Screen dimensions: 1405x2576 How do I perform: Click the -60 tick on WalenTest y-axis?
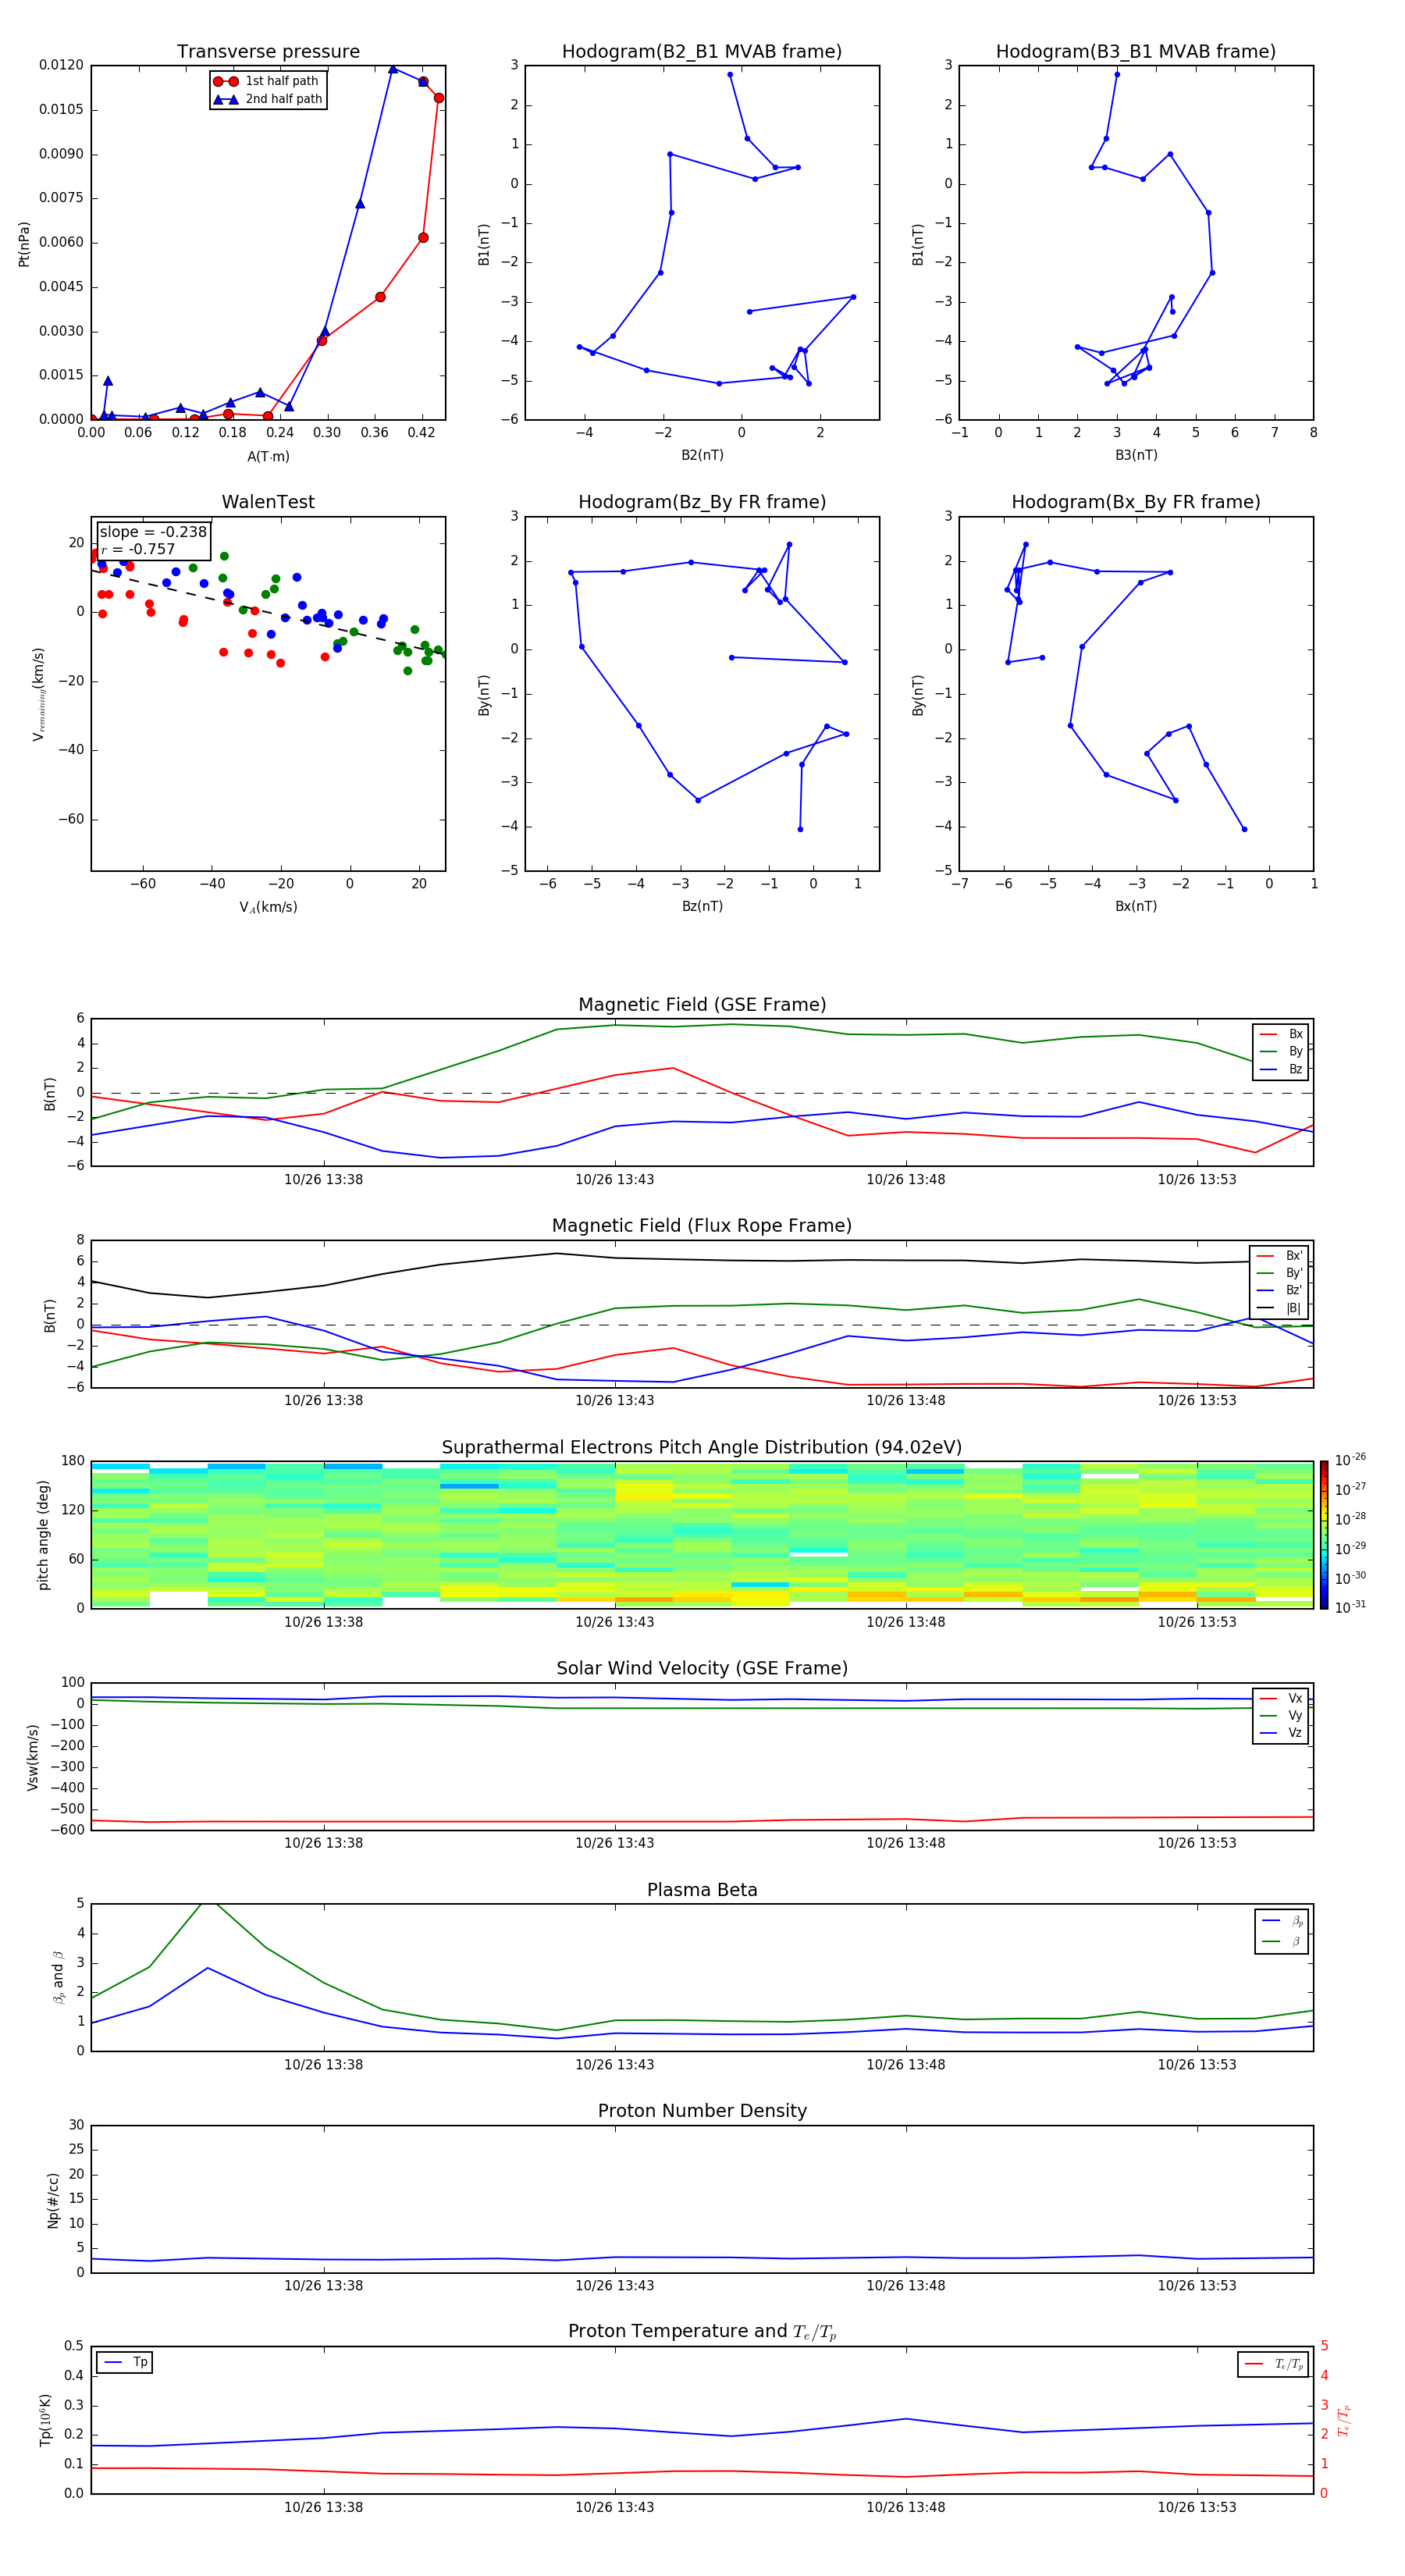(70, 819)
